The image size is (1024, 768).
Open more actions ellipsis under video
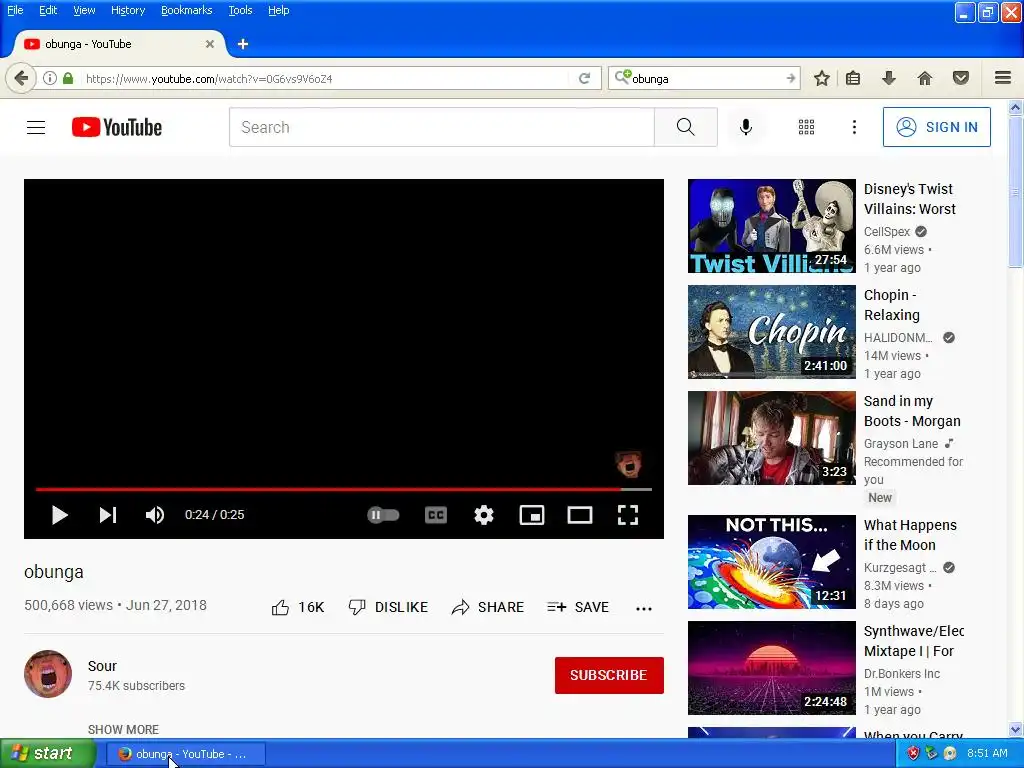point(644,609)
